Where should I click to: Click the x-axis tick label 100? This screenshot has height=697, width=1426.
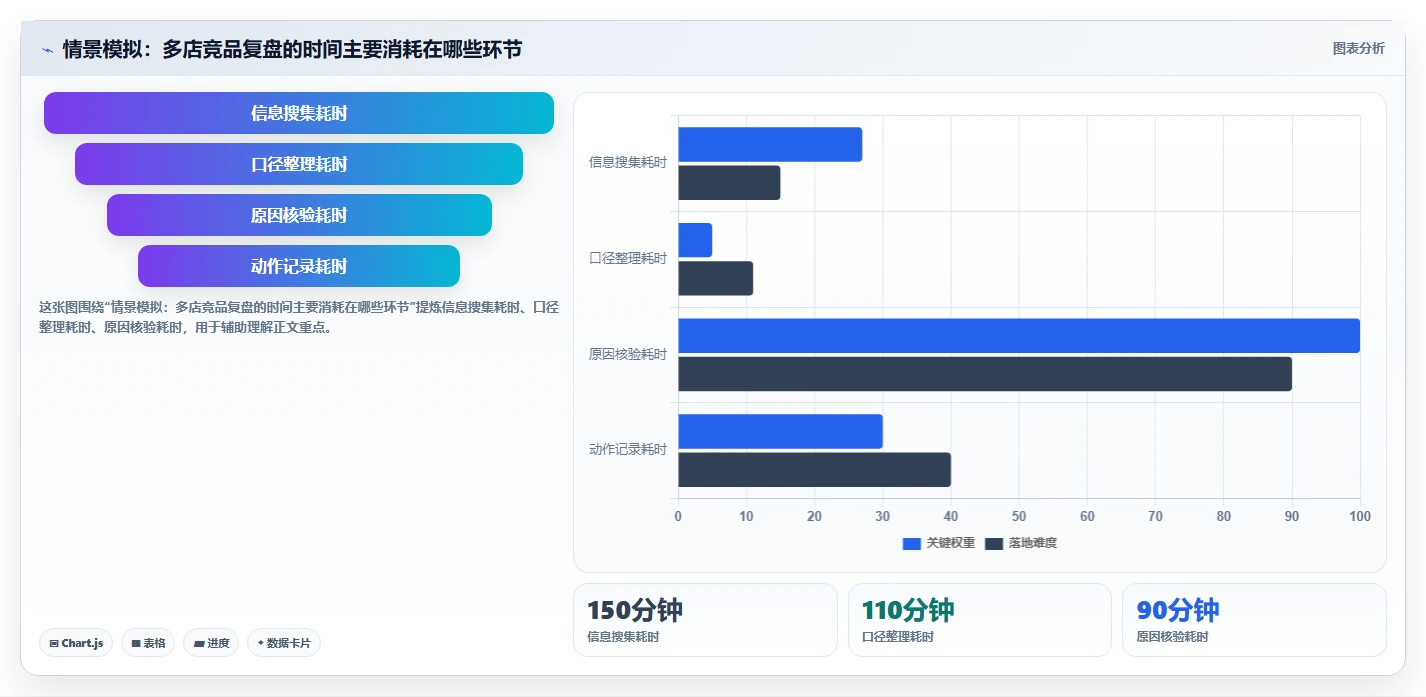point(1360,516)
